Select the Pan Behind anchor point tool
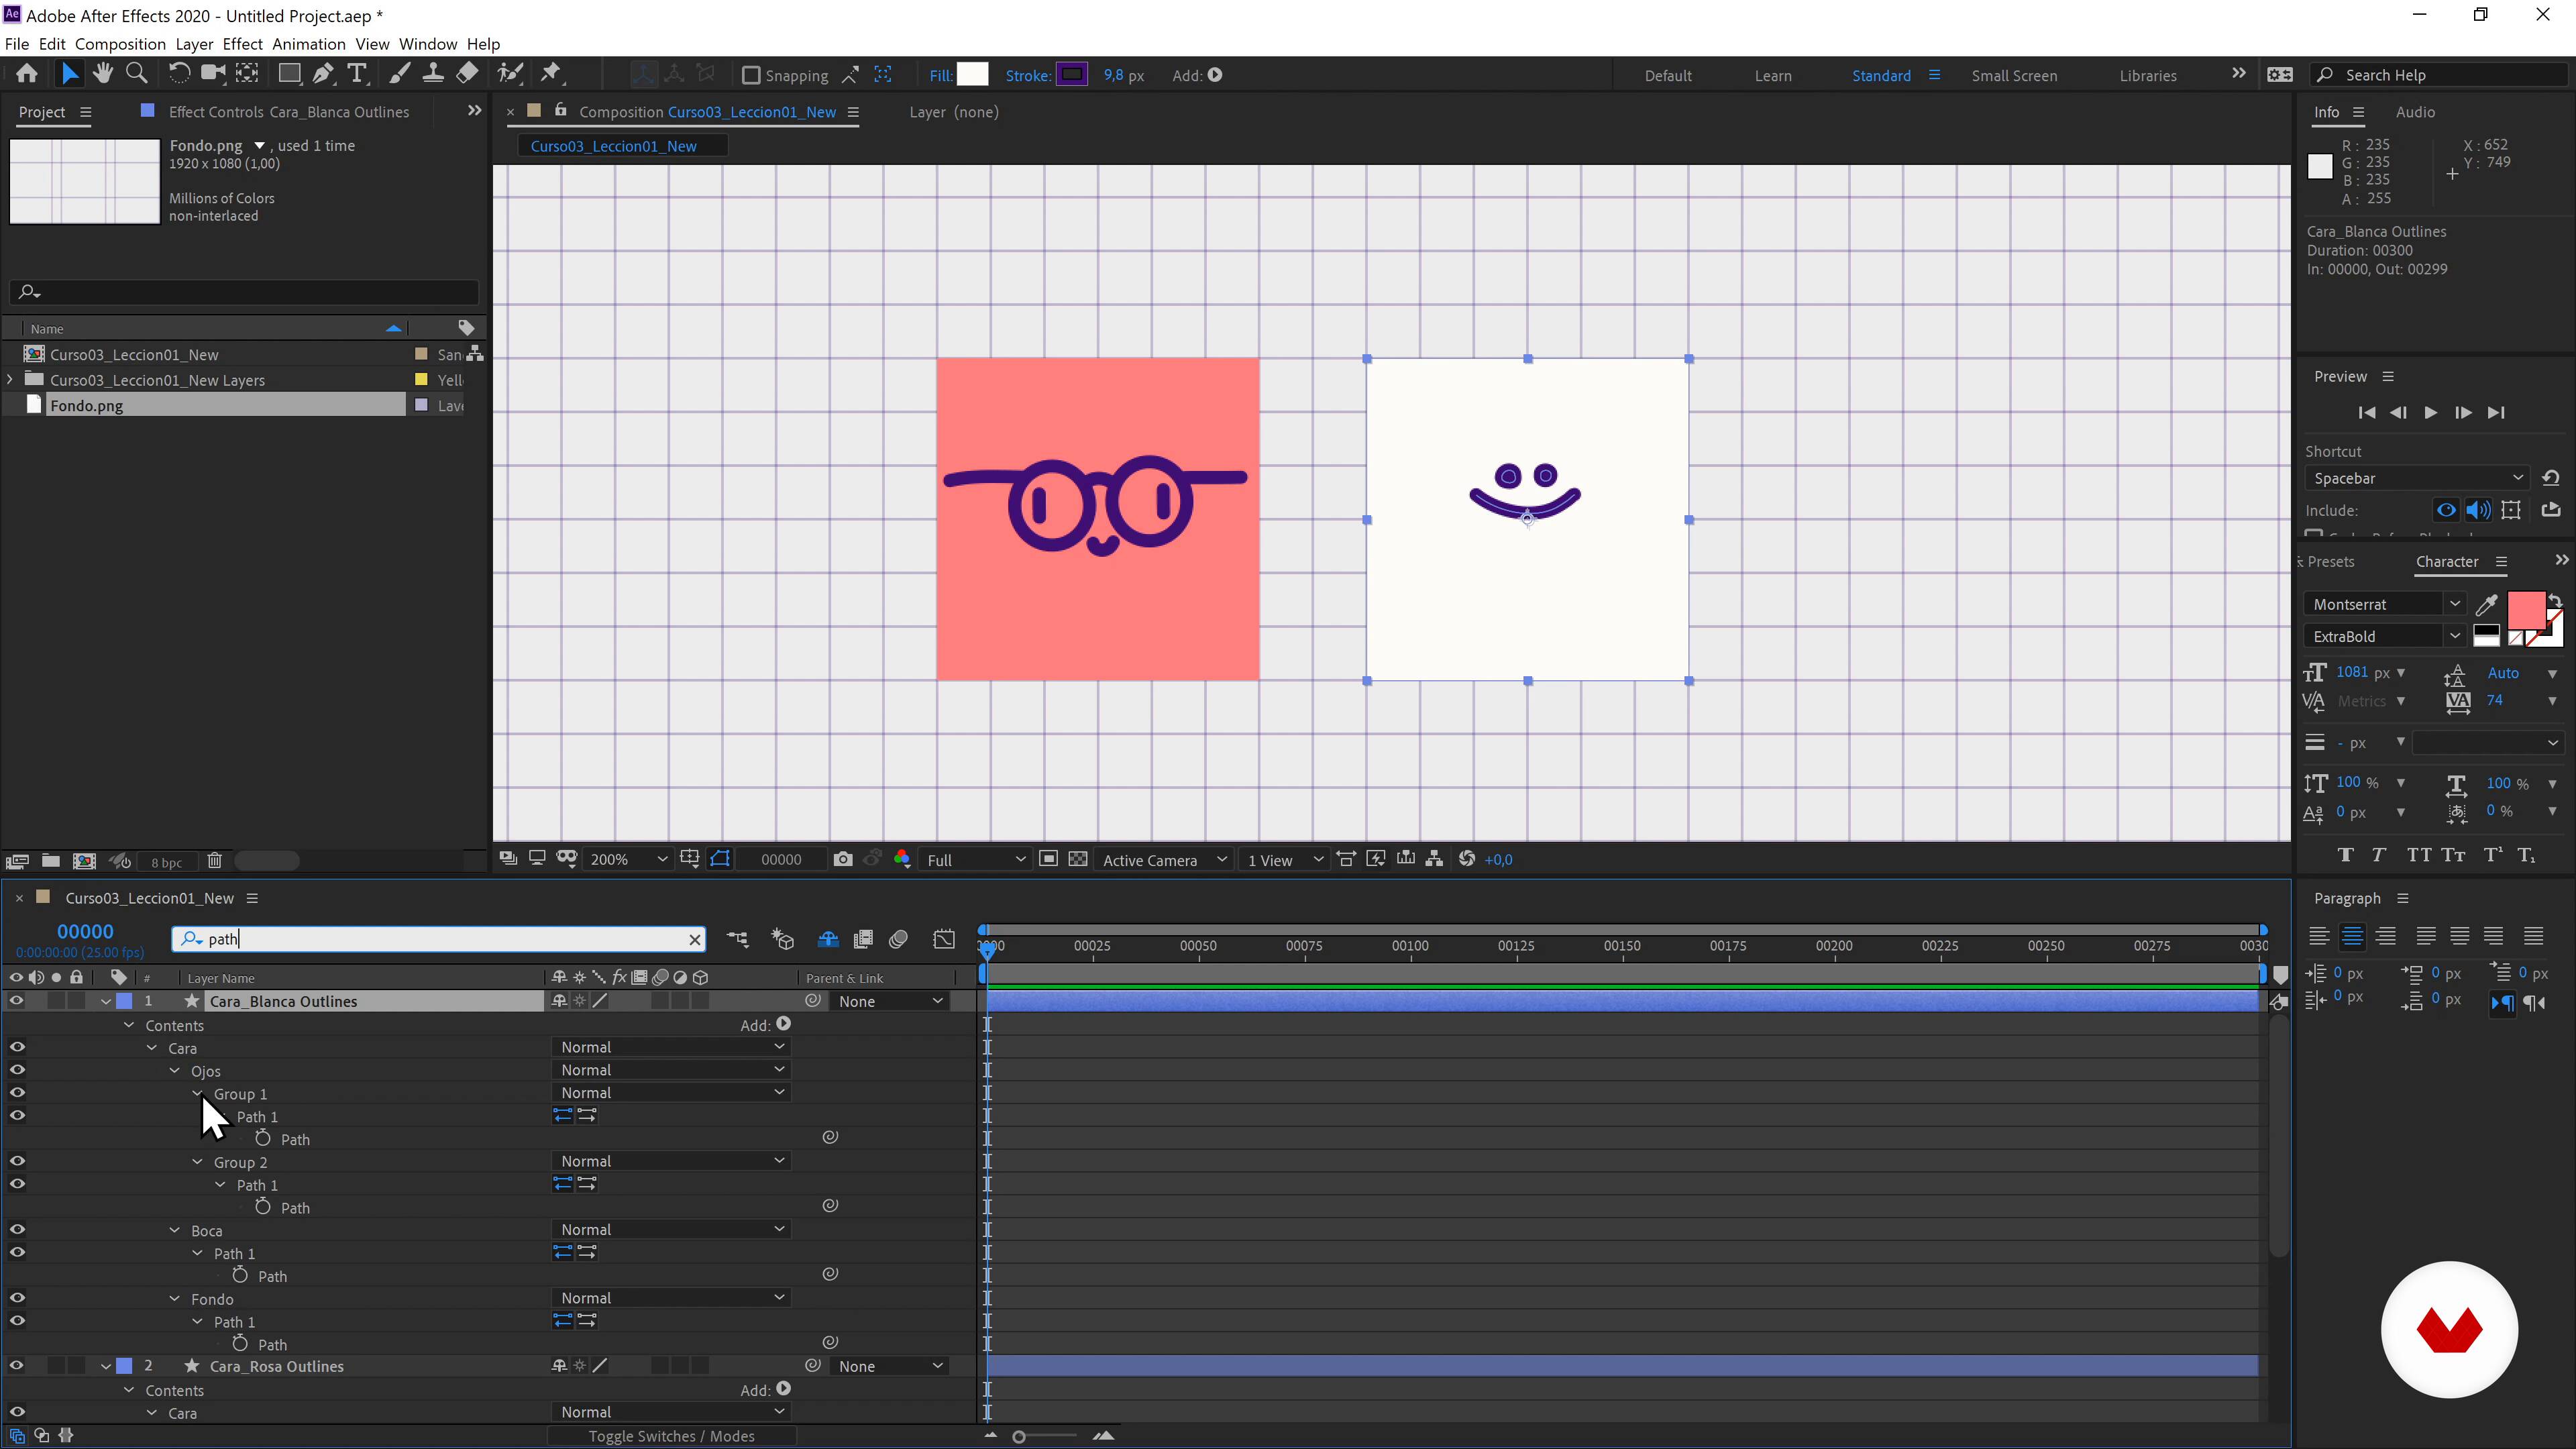The image size is (2576, 1449). pyautogui.click(x=247, y=74)
